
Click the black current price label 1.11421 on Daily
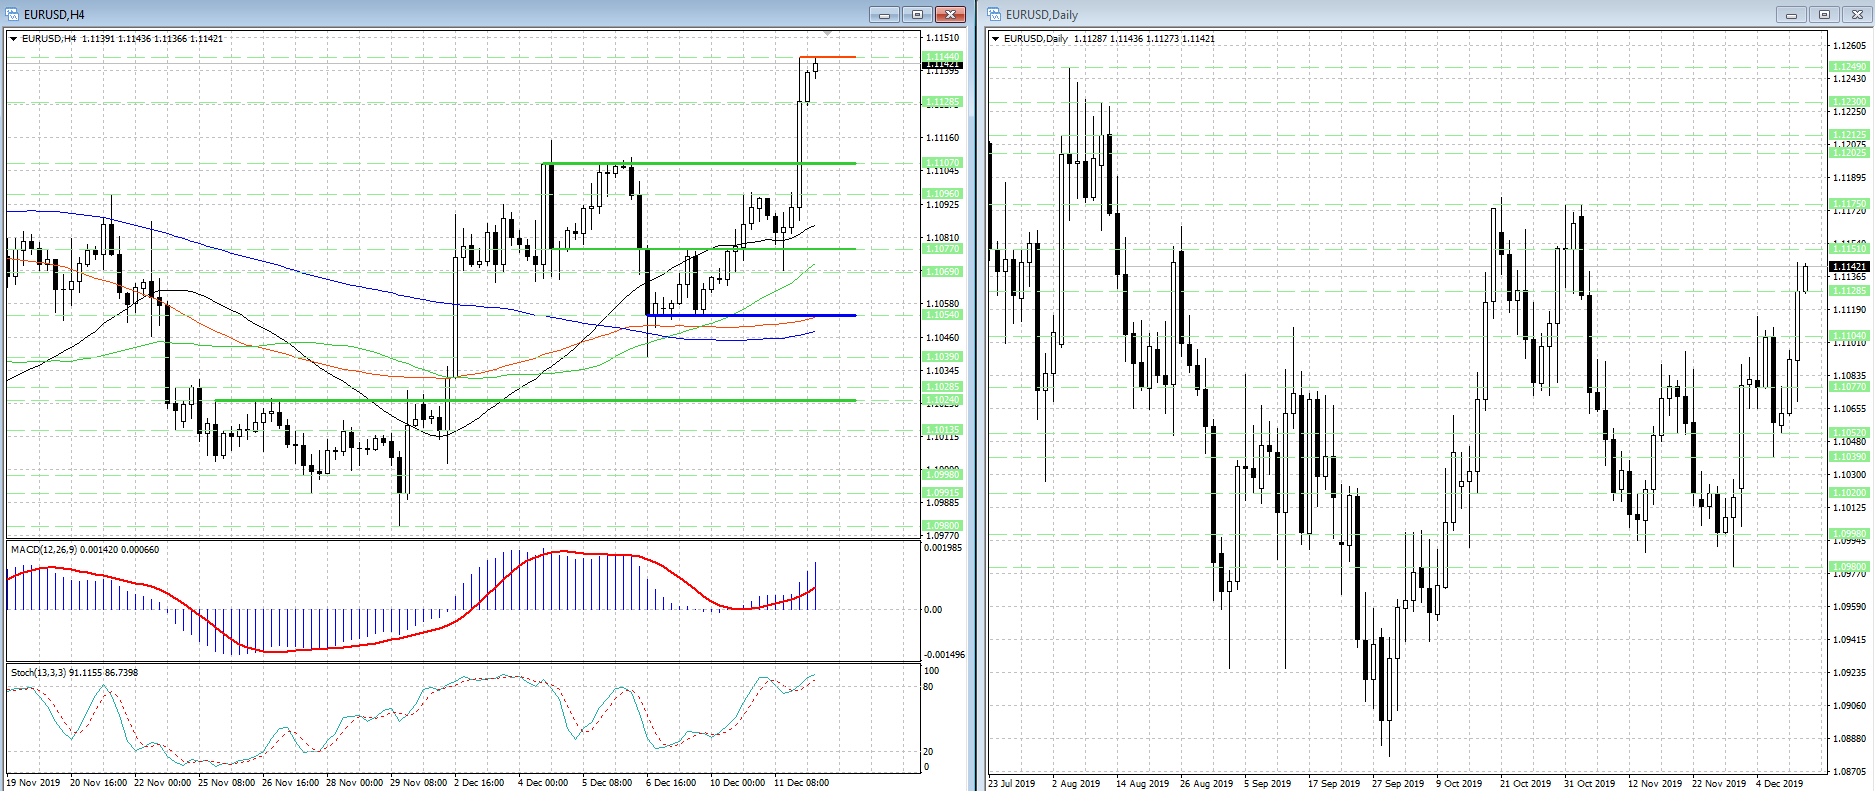(1849, 267)
